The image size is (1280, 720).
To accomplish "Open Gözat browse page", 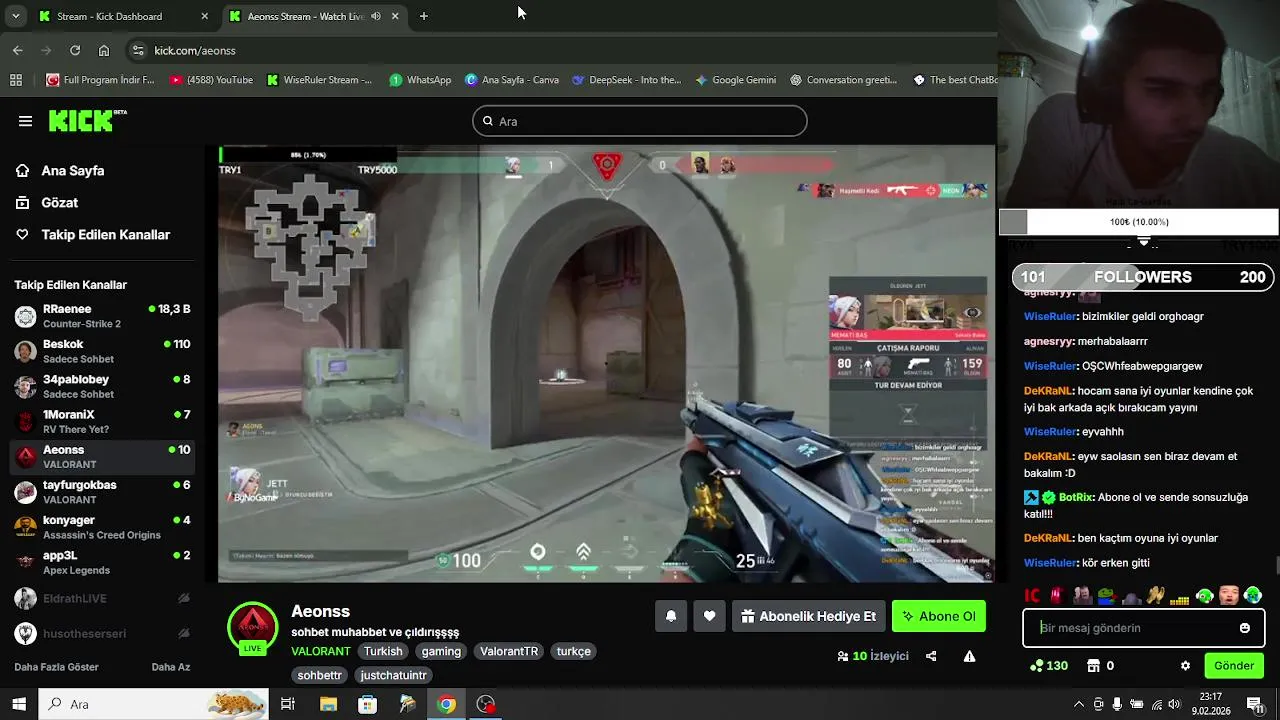I will 59,203.
